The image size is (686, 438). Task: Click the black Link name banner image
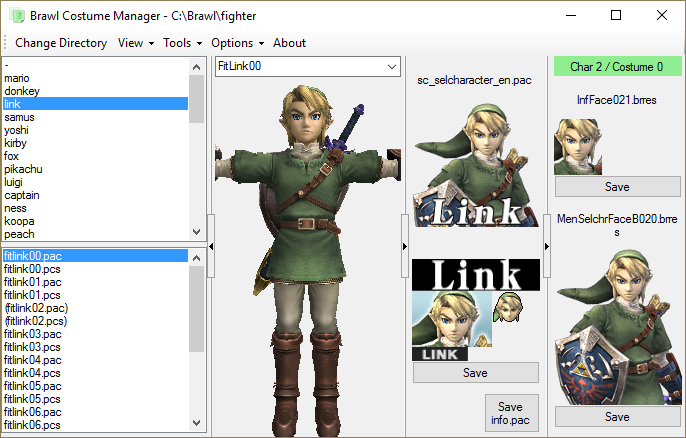click(476, 275)
